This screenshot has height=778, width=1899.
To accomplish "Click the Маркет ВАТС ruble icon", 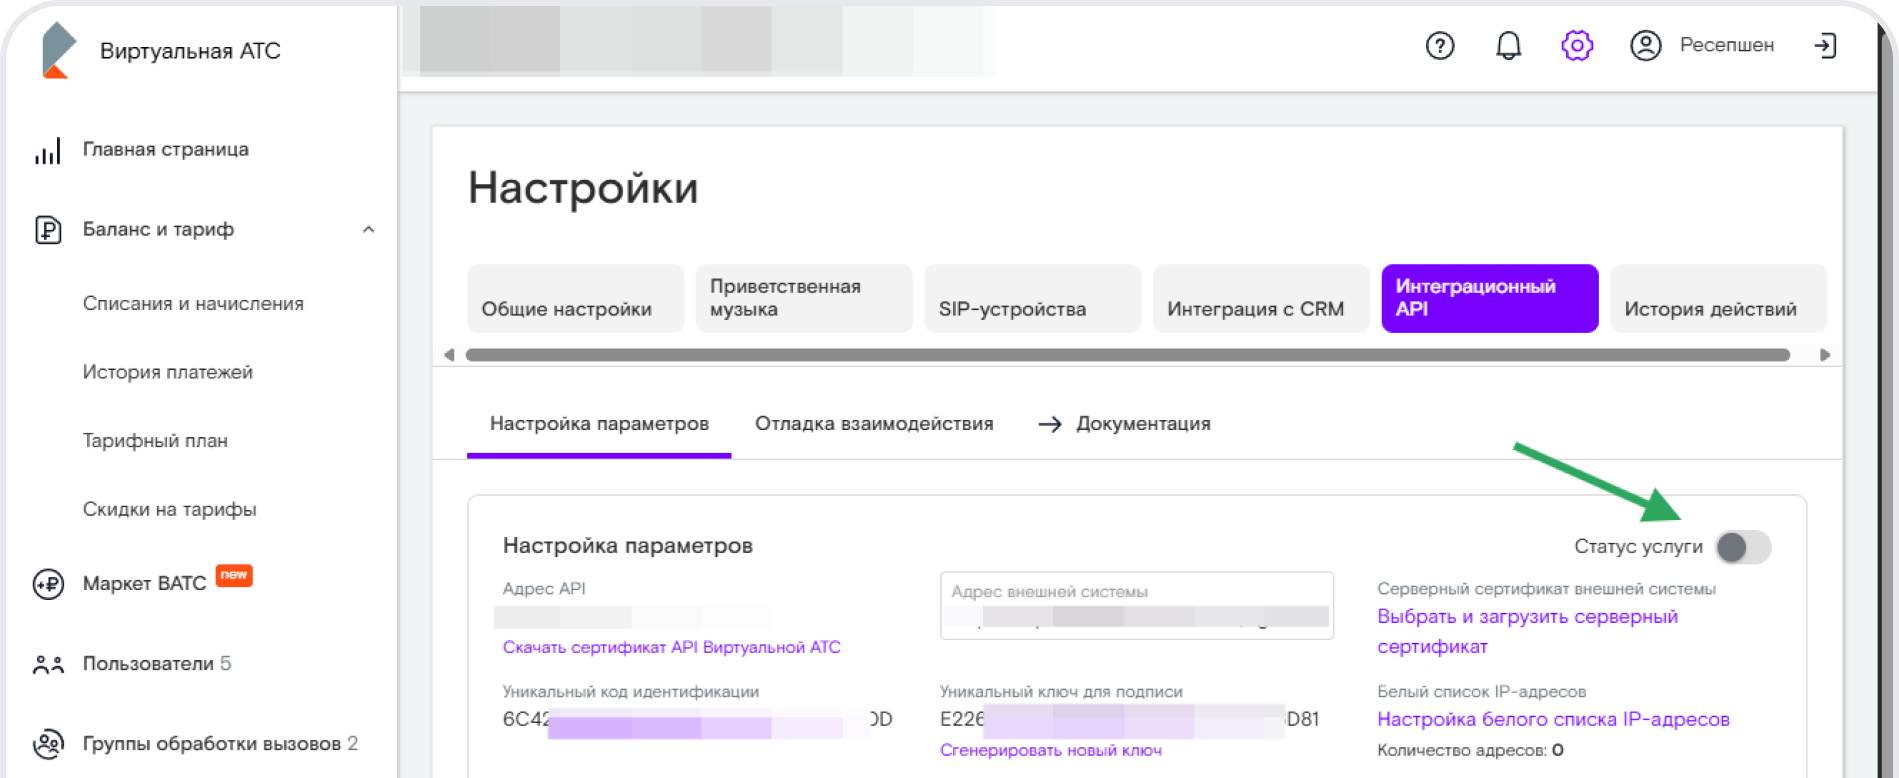I will (48, 584).
